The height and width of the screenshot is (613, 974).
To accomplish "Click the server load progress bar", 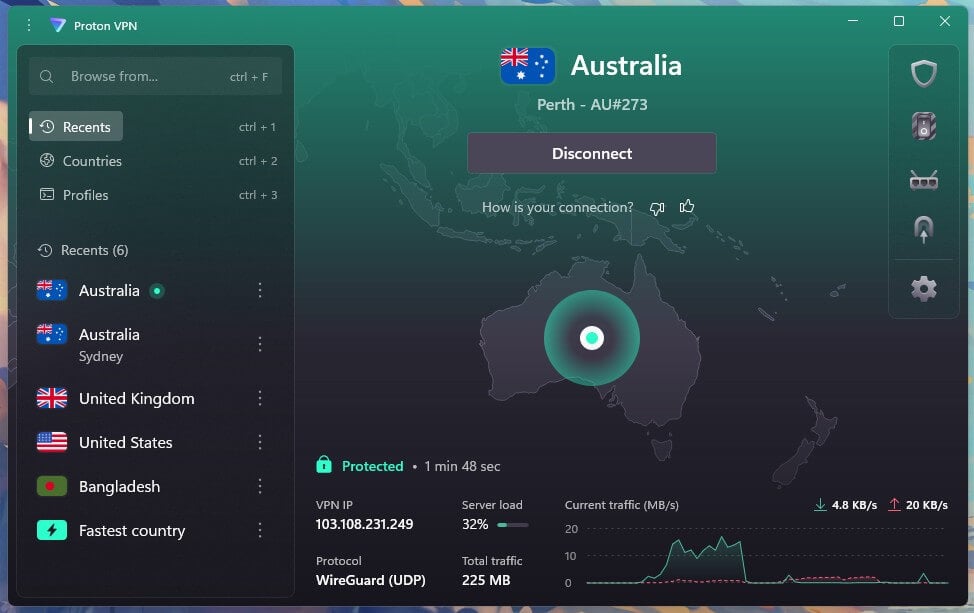I will coord(513,525).
